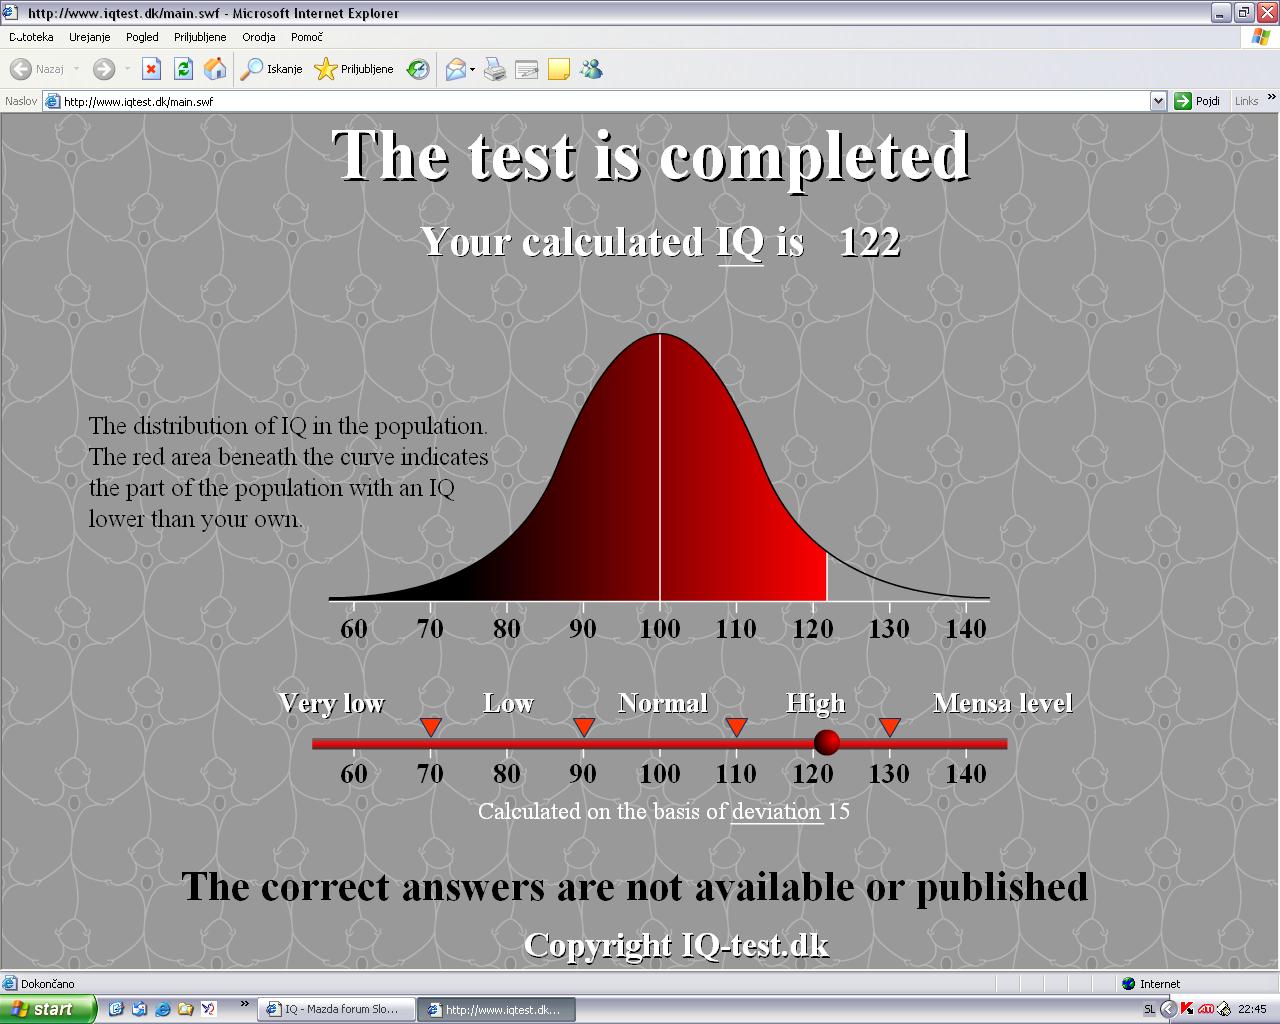Open the Urejanje menu
The height and width of the screenshot is (1024, 1280).
(x=90, y=37)
